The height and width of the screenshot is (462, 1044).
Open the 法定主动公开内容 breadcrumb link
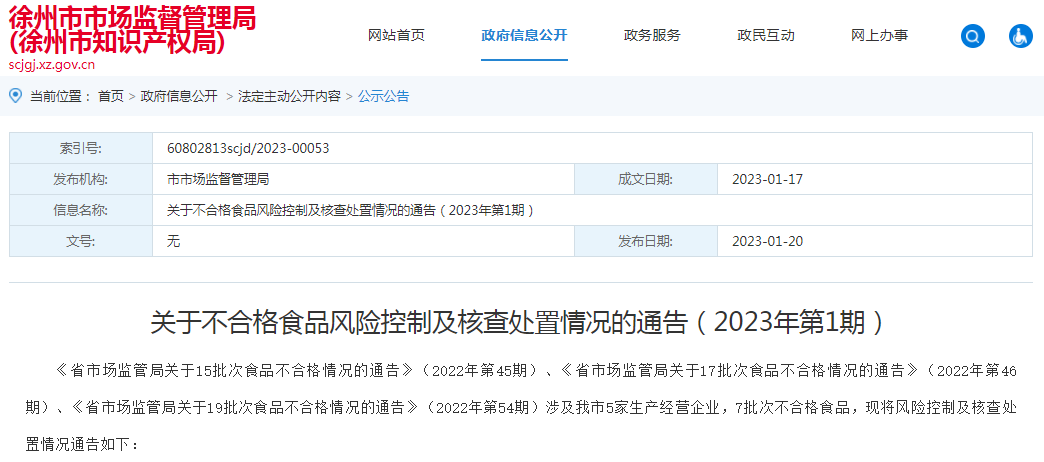coord(290,97)
